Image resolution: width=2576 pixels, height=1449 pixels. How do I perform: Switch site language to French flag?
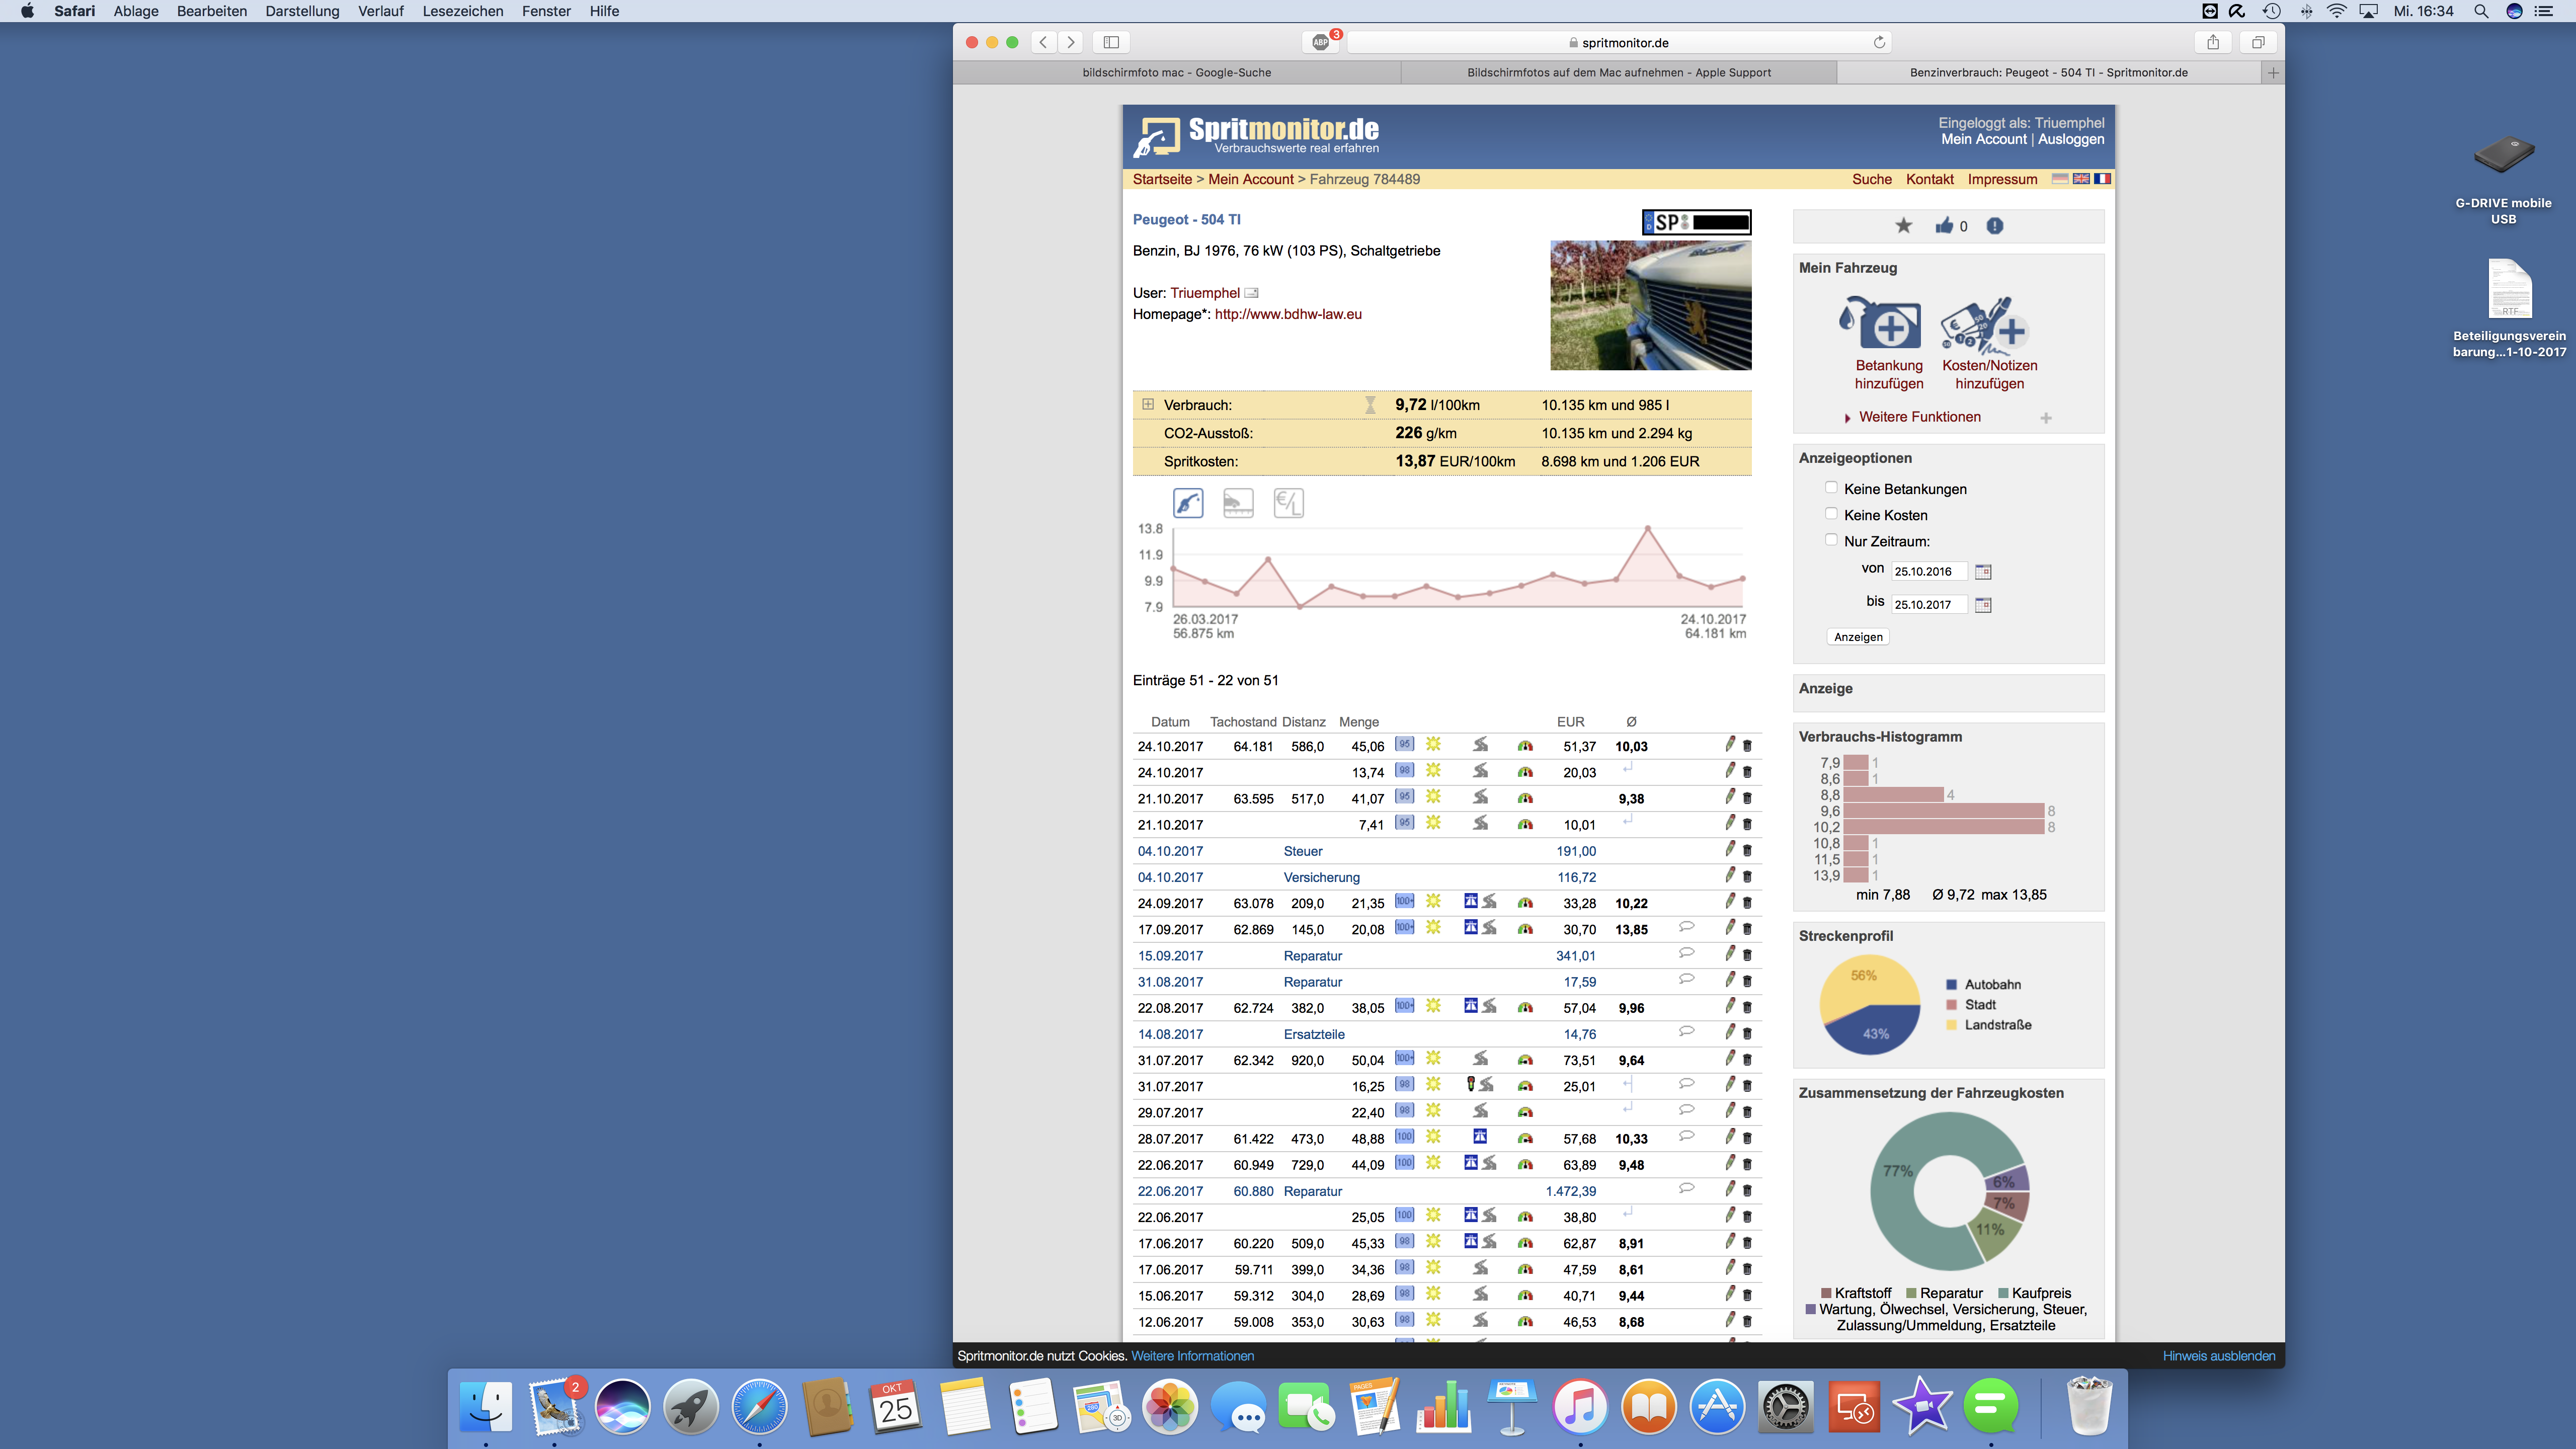(2103, 179)
